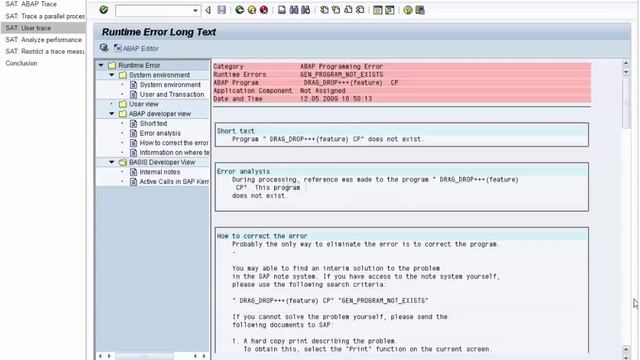Click icon left of ABAP Editor button
The image size is (640, 360).
(104, 48)
